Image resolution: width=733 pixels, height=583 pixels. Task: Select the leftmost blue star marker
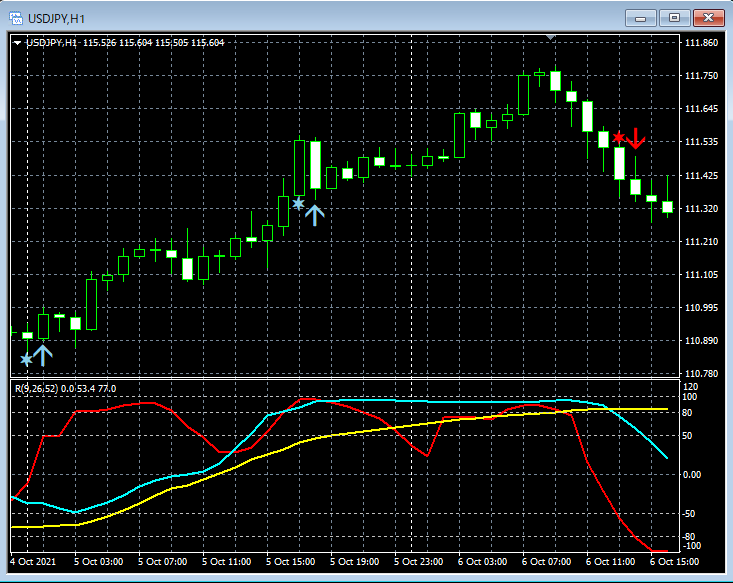(26, 359)
